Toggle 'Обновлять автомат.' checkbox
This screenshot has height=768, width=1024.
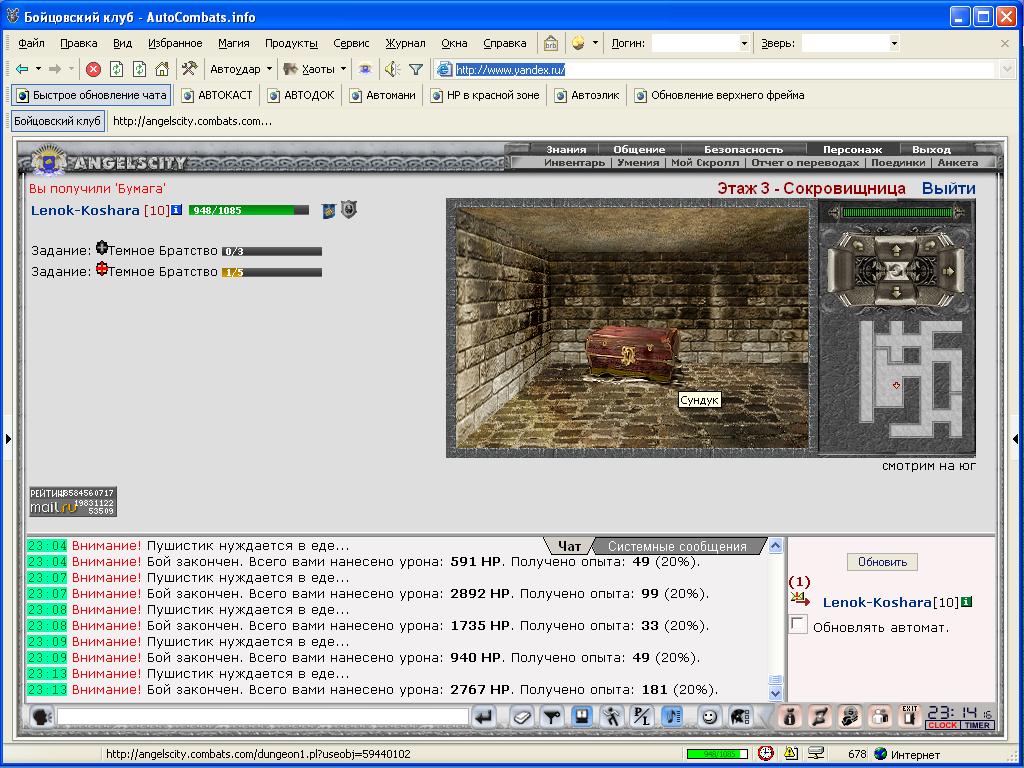click(798, 624)
